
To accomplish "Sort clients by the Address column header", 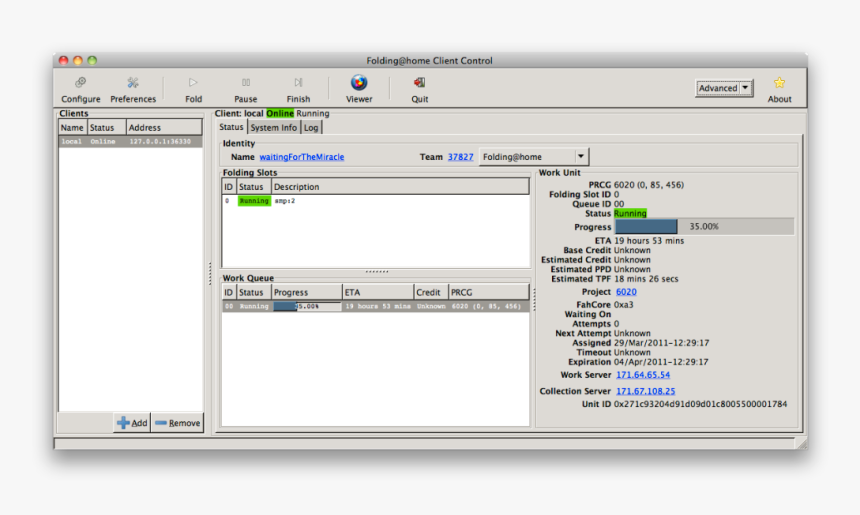I will tap(164, 127).
